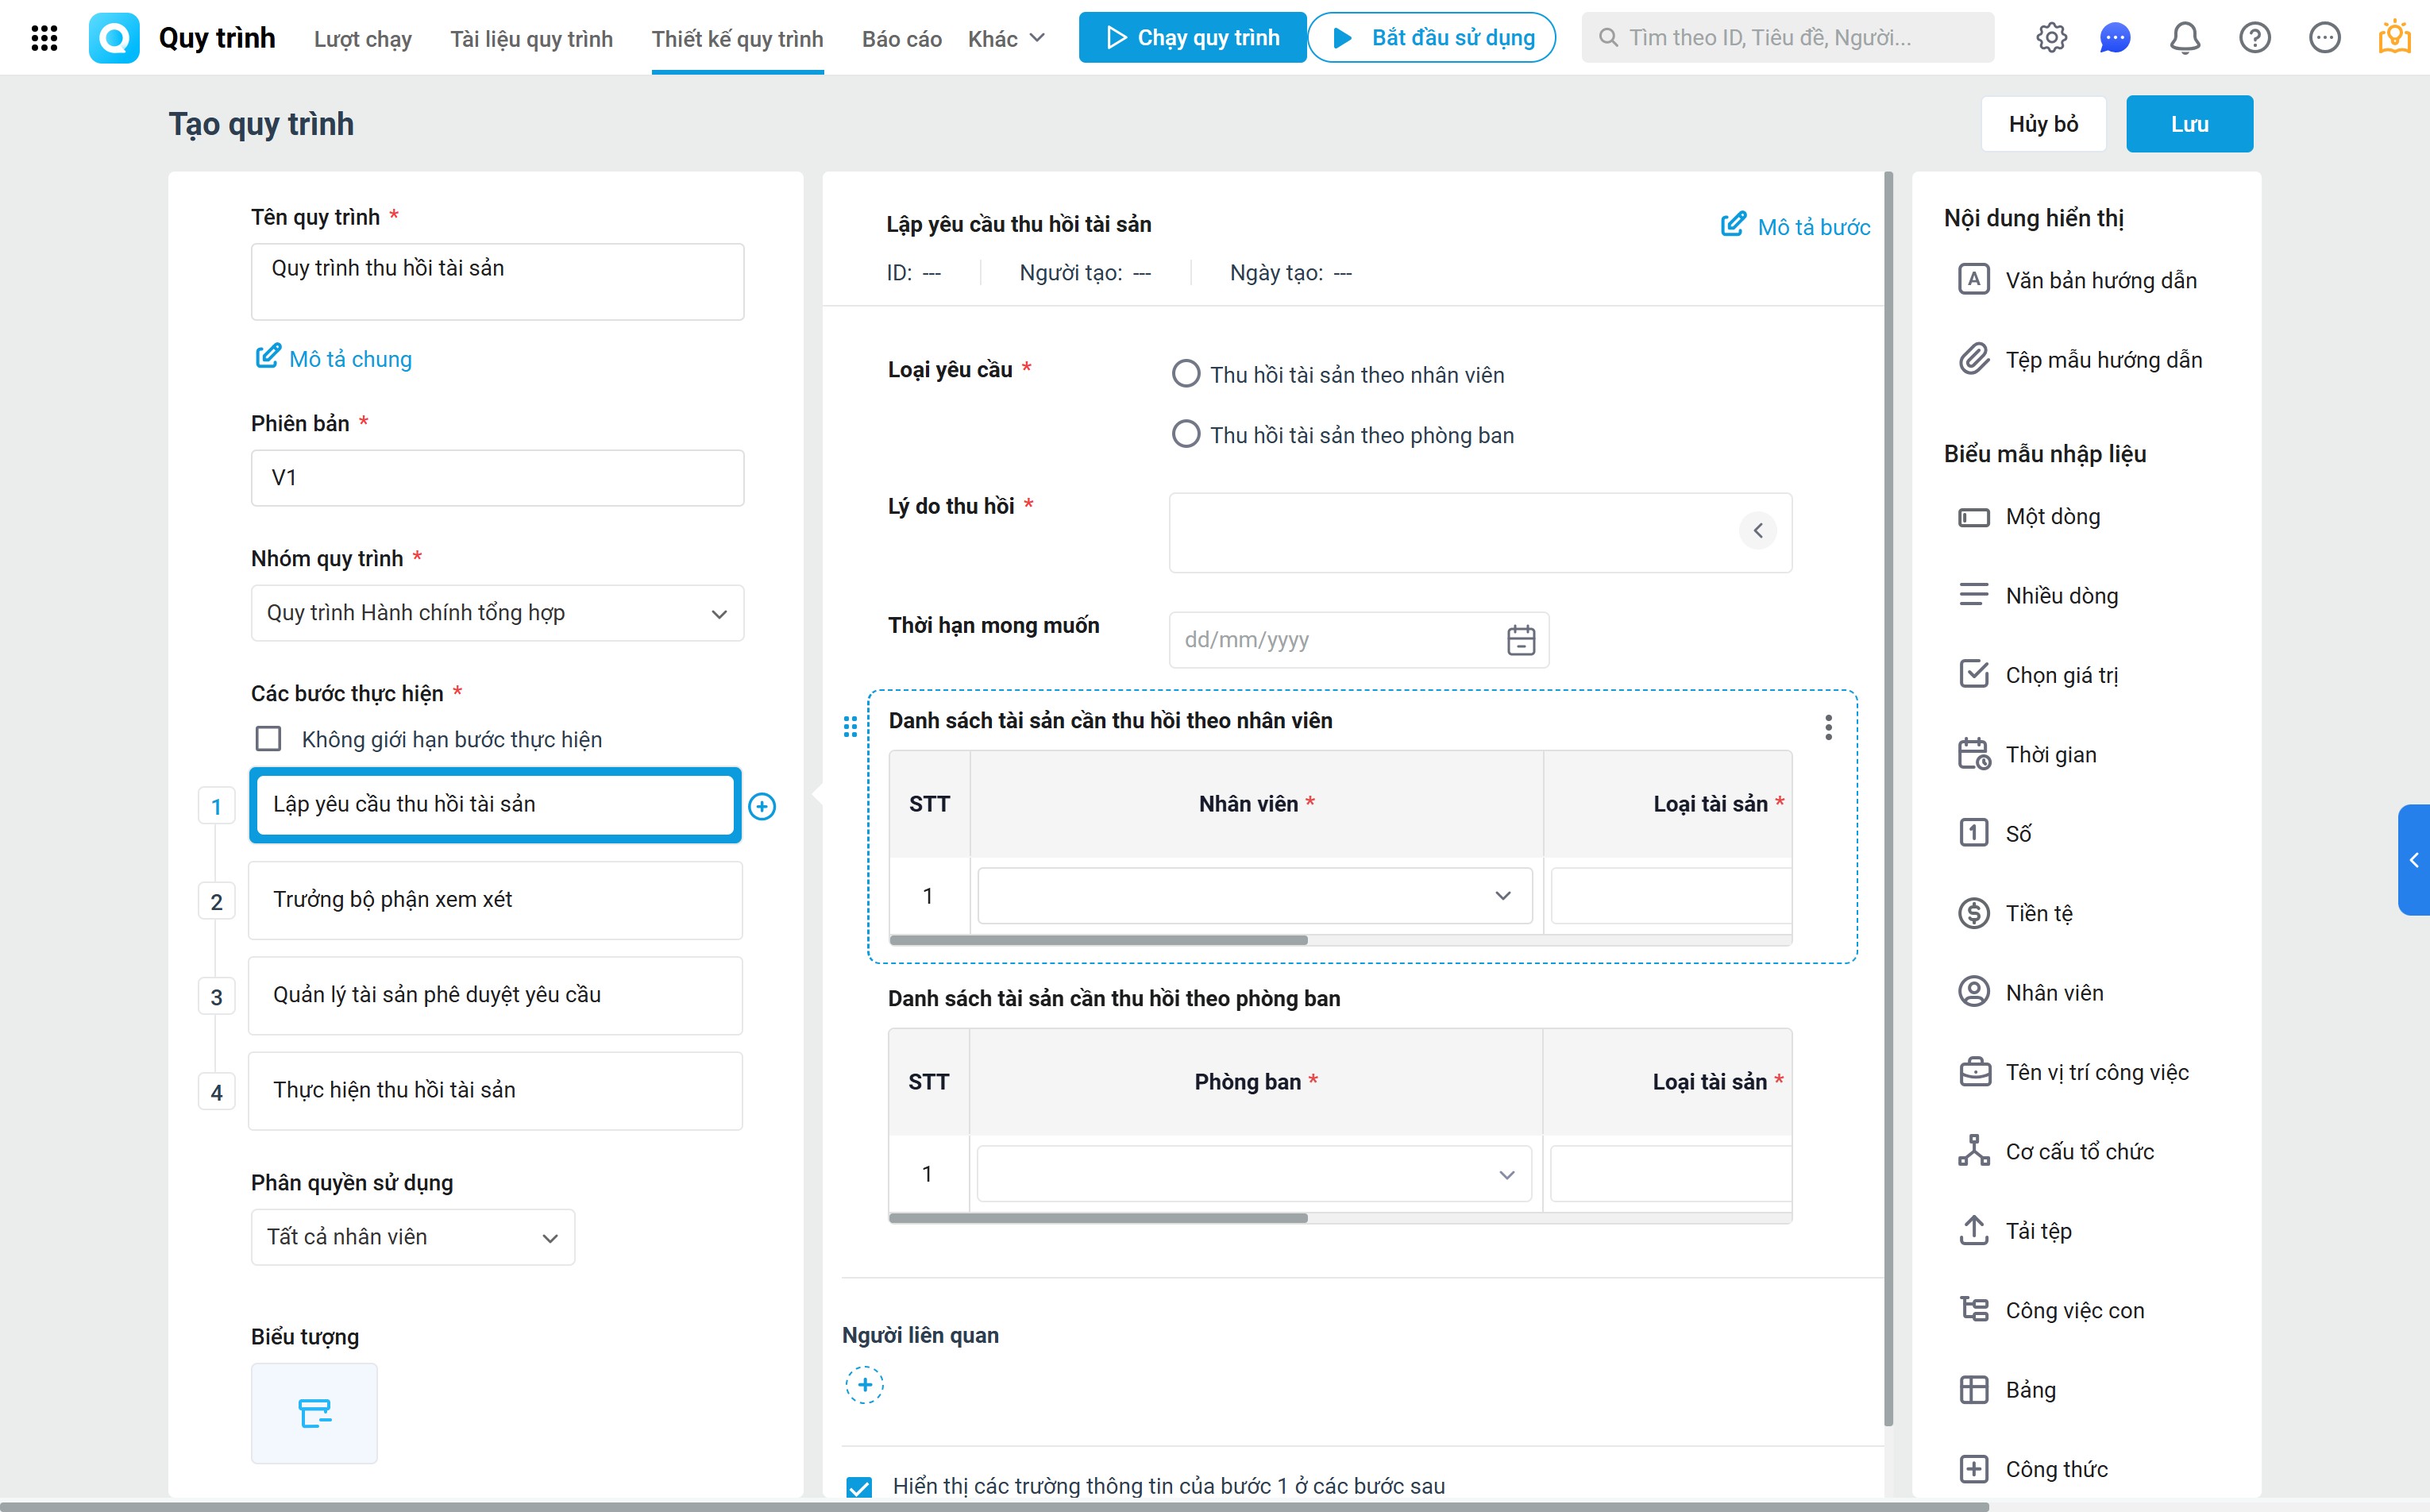Expand the blue side panel tab
The height and width of the screenshot is (1512, 2430).
pyautogui.click(x=2414, y=860)
